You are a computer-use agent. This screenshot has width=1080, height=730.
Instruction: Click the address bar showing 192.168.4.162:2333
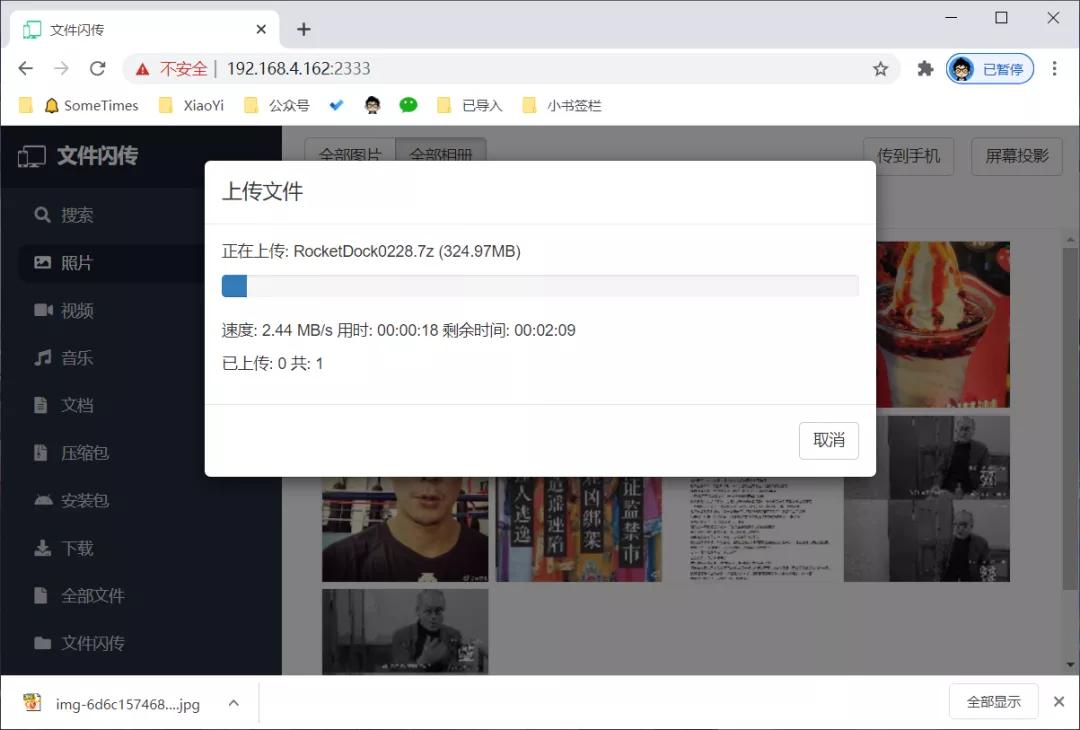510,69
